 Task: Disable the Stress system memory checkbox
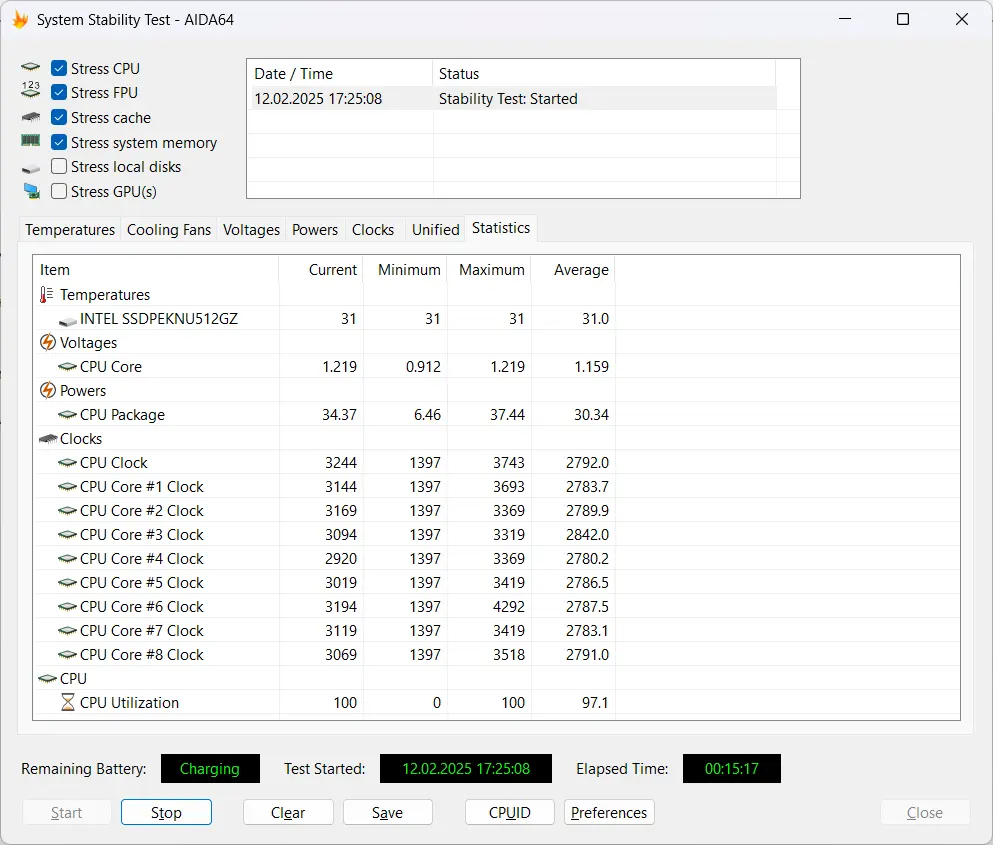(x=59, y=142)
